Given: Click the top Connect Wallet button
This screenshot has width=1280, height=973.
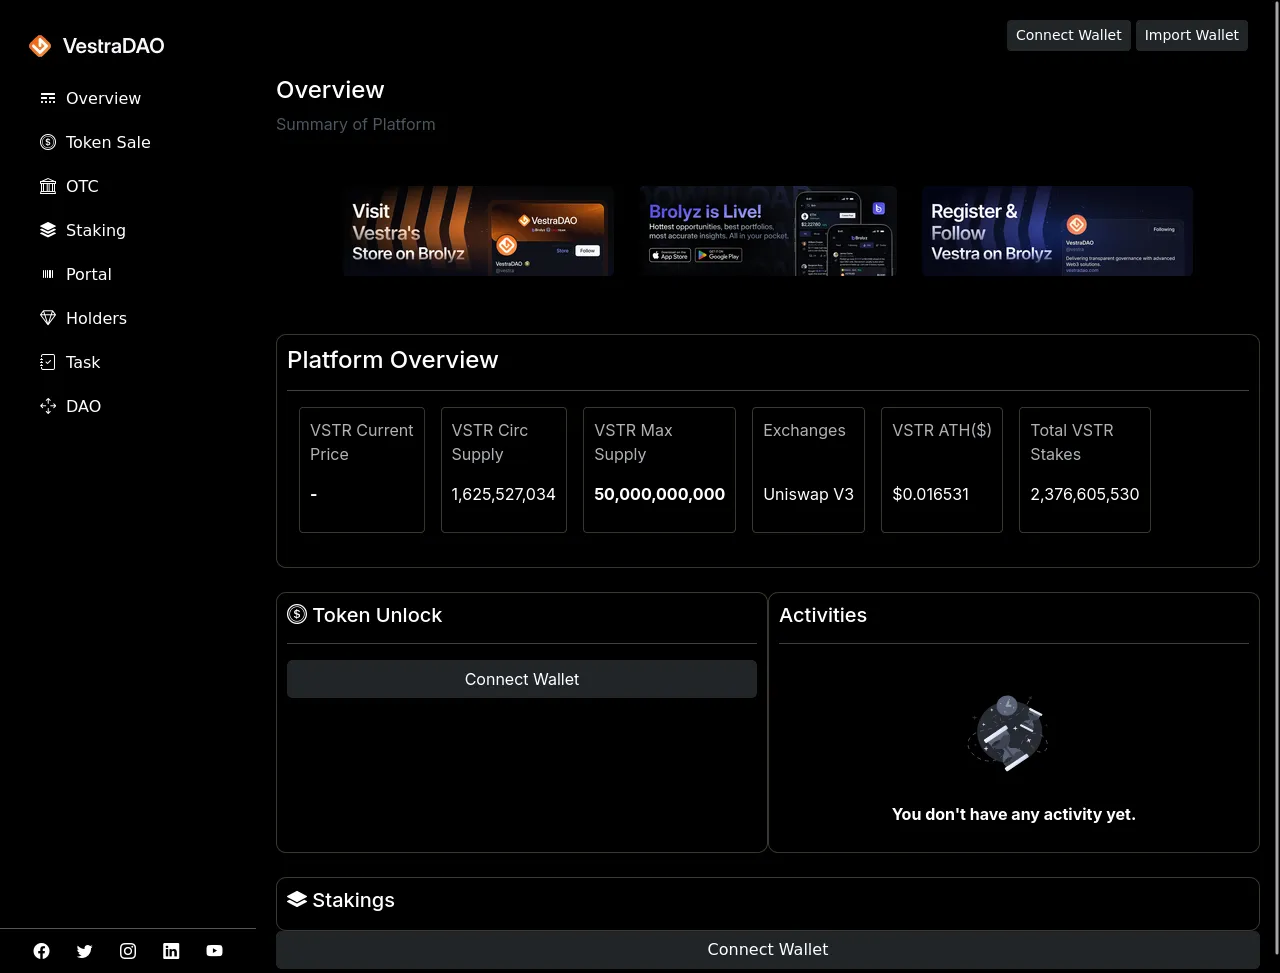Looking at the screenshot, I should (x=1069, y=35).
